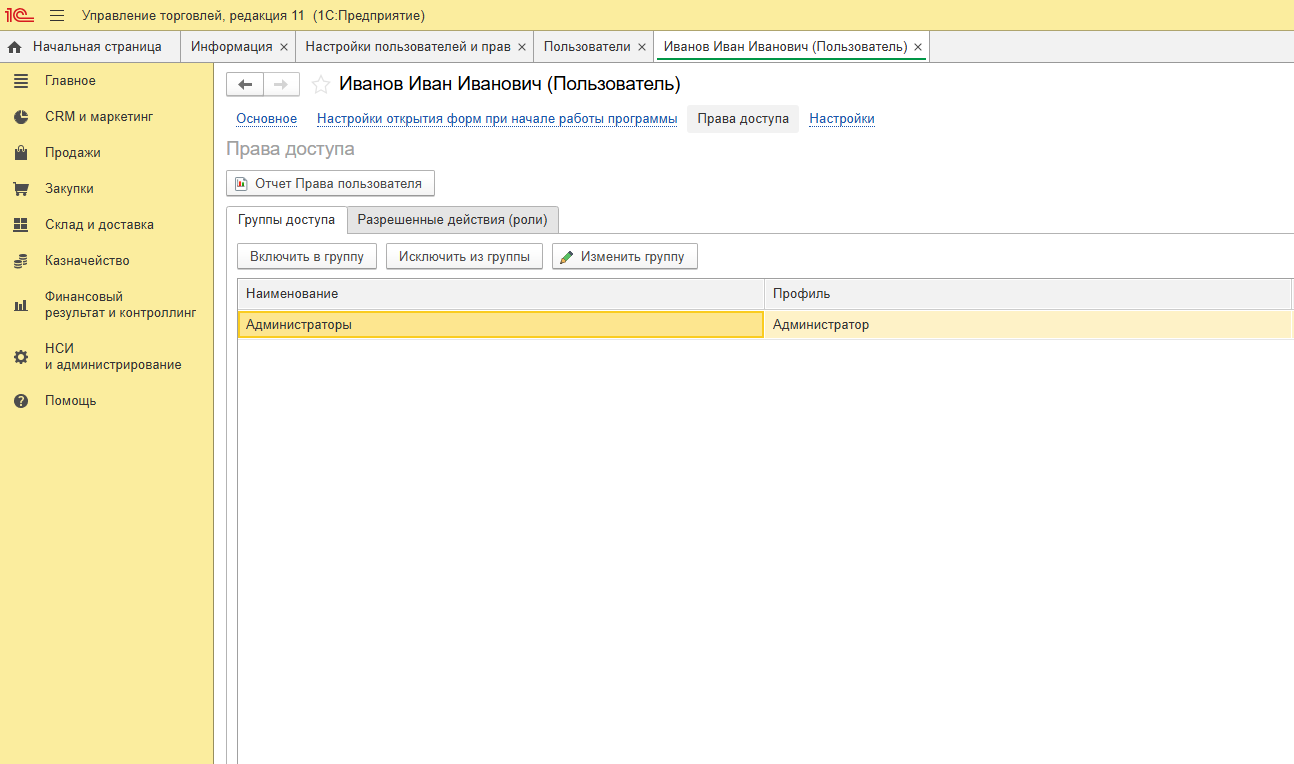Switch to Разрешенные действия (роли) tab
This screenshot has height=764, width=1294.
[452, 220]
